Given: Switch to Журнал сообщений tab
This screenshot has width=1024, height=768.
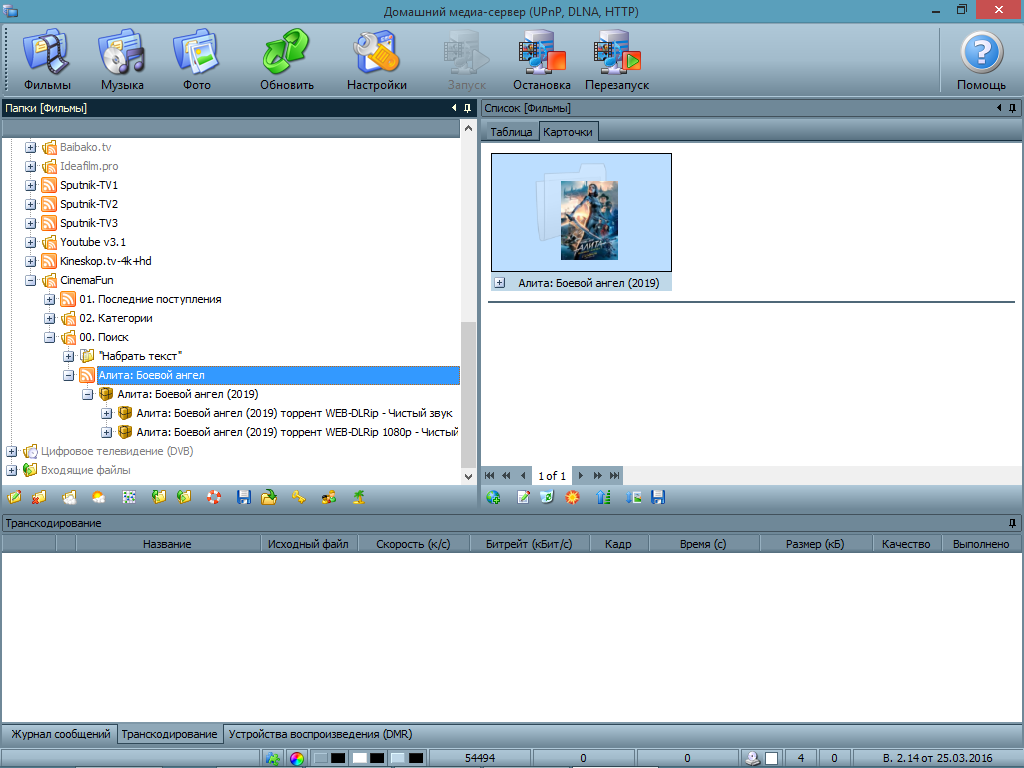Looking at the screenshot, I should [59, 734].
